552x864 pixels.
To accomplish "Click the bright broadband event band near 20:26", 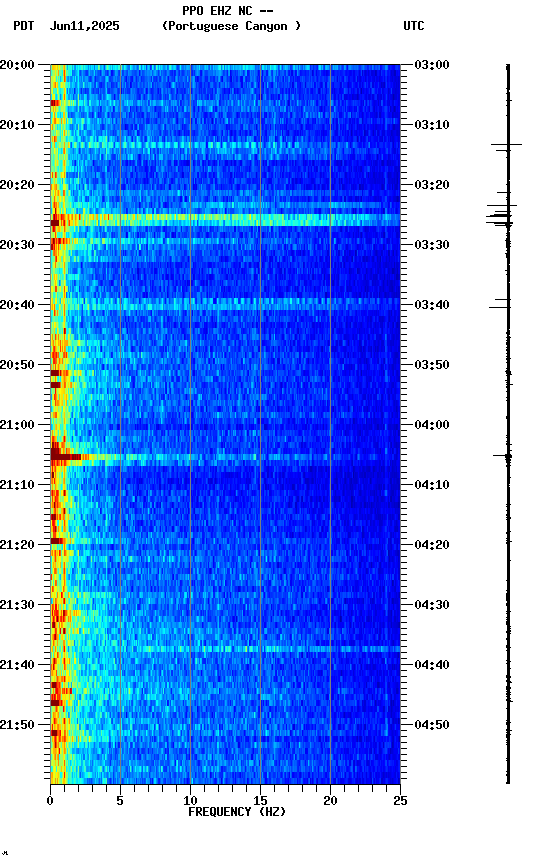I will 225,220.
